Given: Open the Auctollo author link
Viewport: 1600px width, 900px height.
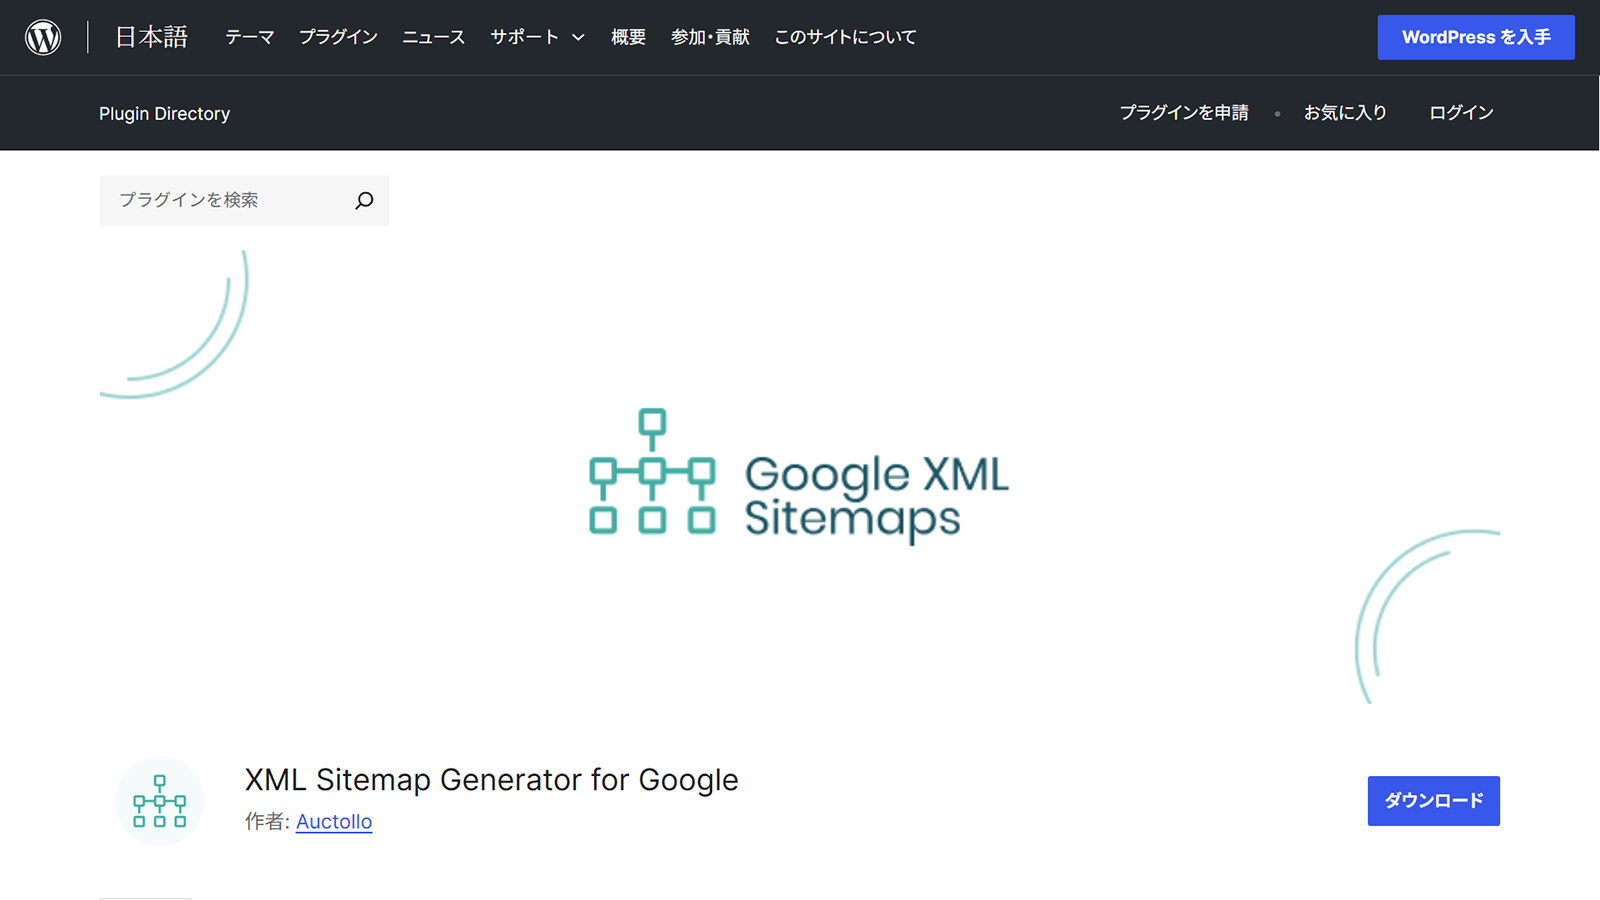Looking at the screenshot, I should point(334,821).
